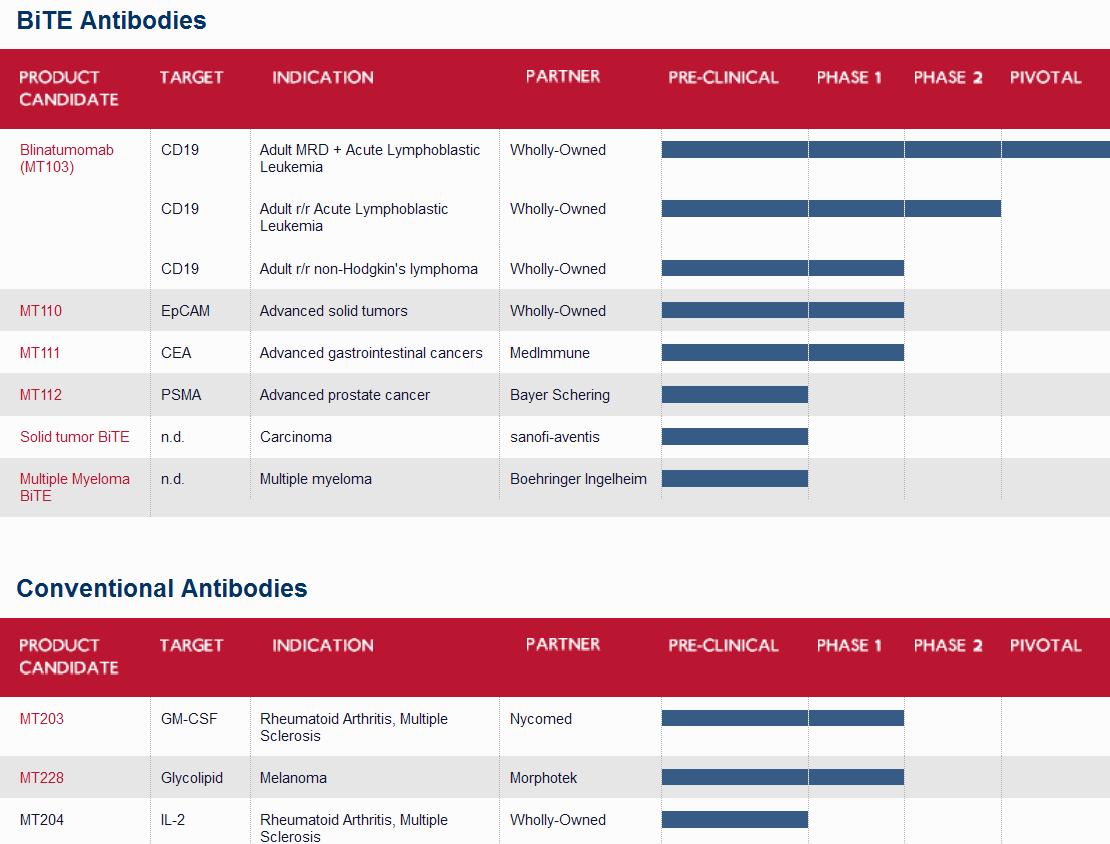Click the progress bar for Adult MRD + ALL
This screenshot has width=1110, height=844.
[x=885, y=150]
